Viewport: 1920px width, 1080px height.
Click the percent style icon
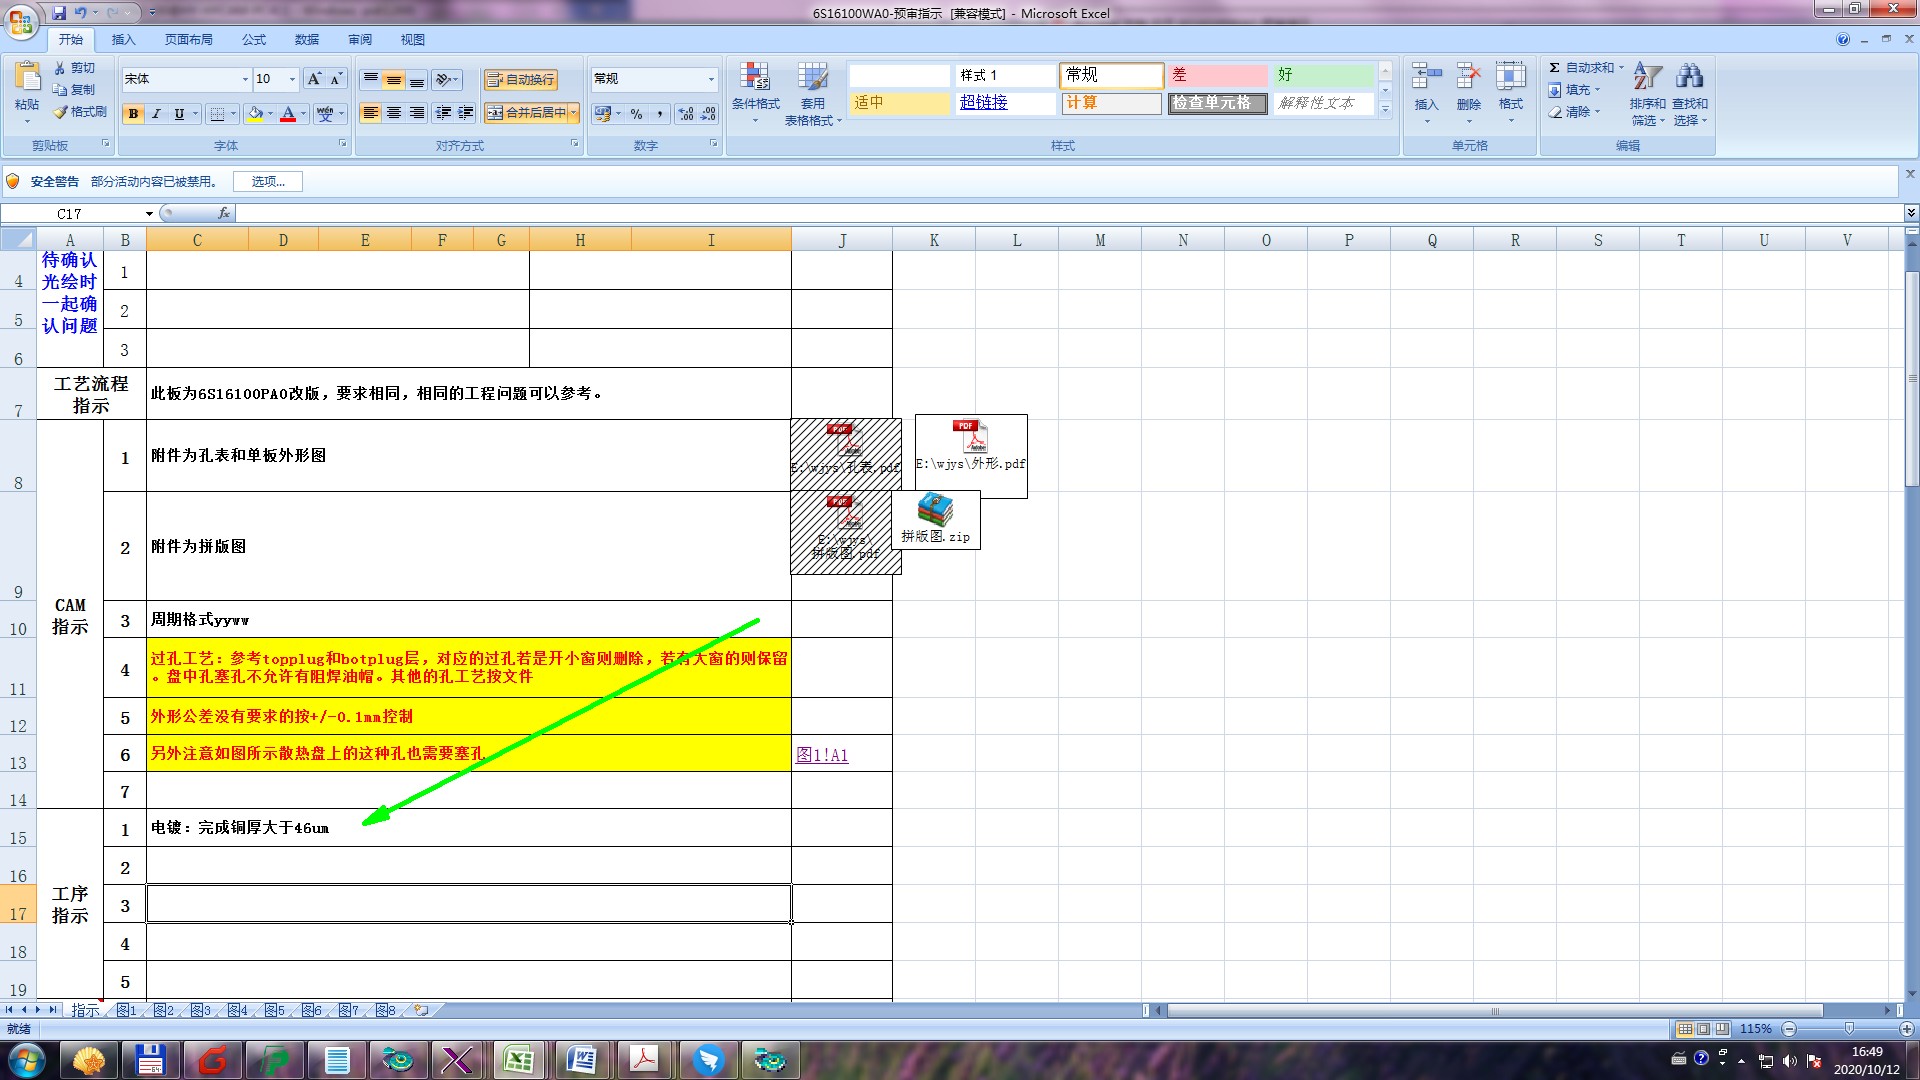(637, 114)
